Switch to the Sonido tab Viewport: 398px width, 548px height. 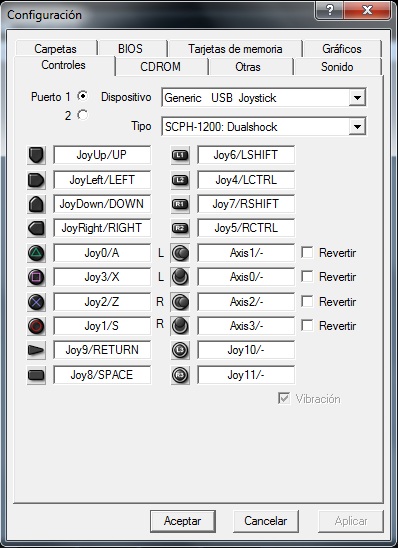337,67
